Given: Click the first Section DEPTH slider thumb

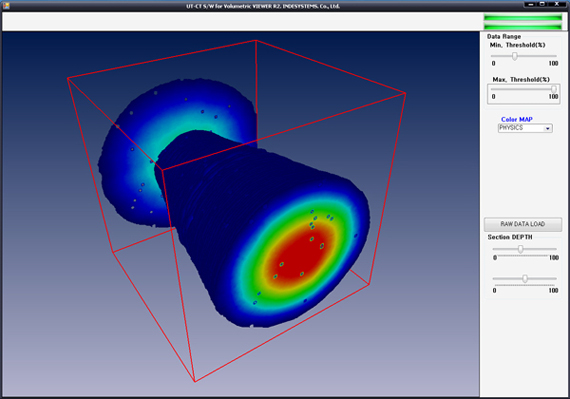Looking at the screenshot, I should (521, 249).
